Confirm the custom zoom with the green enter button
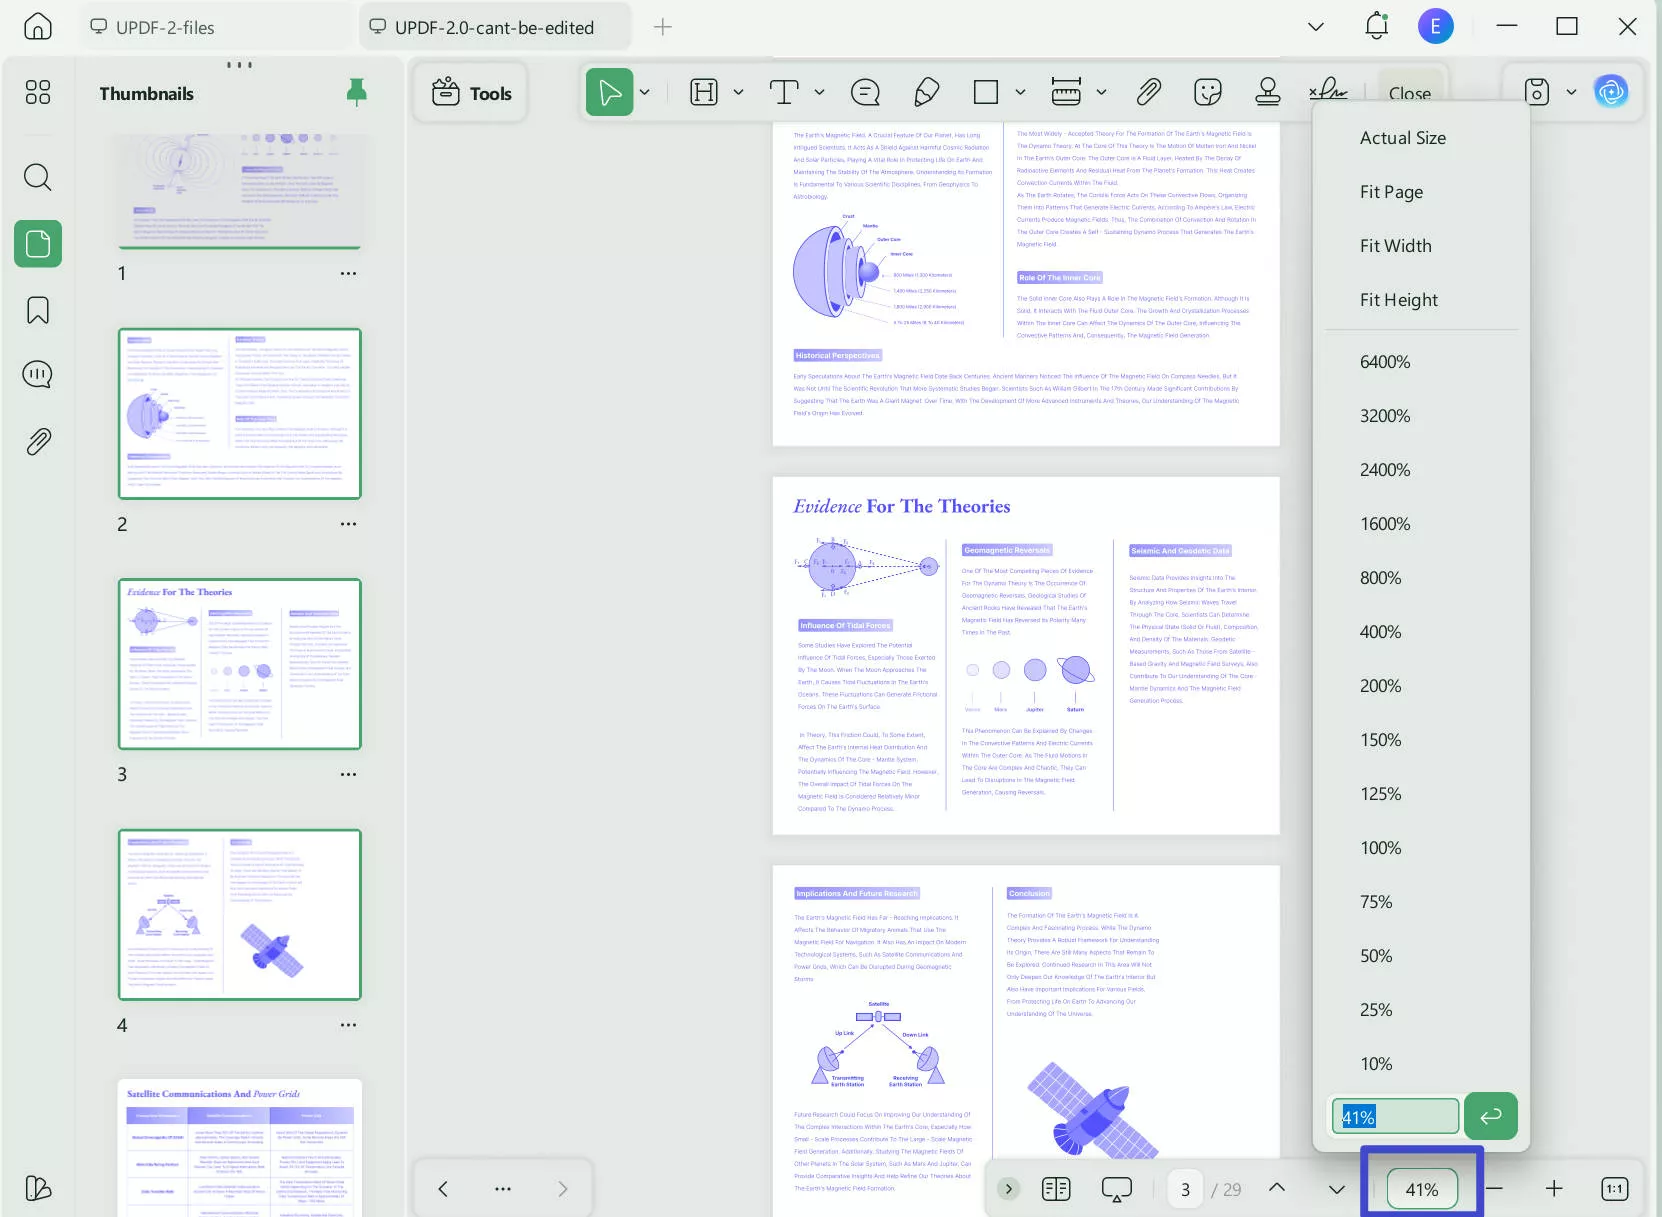This screenshot has width=1662, height=1217. pos(1491,1116)
